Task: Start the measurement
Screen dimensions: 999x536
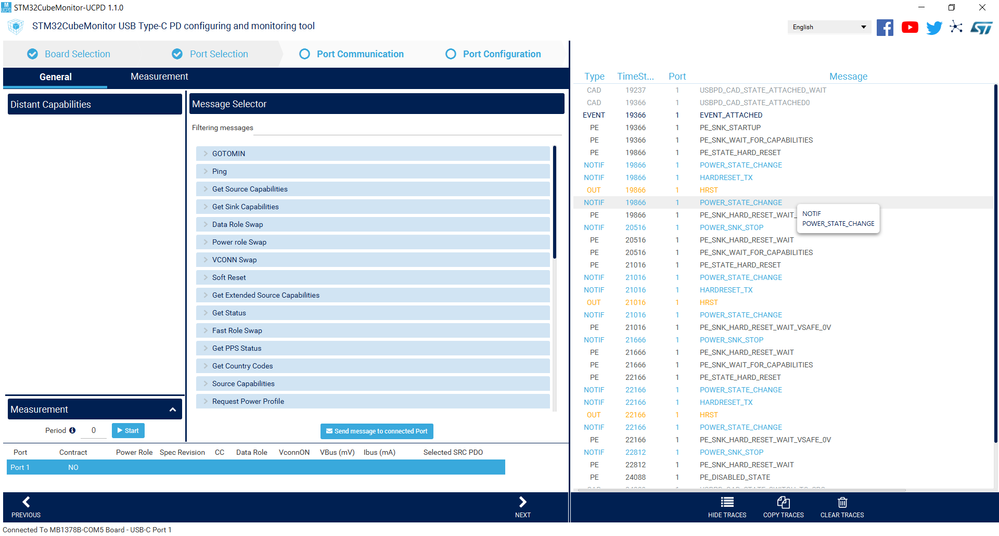Action: (128, 431)
